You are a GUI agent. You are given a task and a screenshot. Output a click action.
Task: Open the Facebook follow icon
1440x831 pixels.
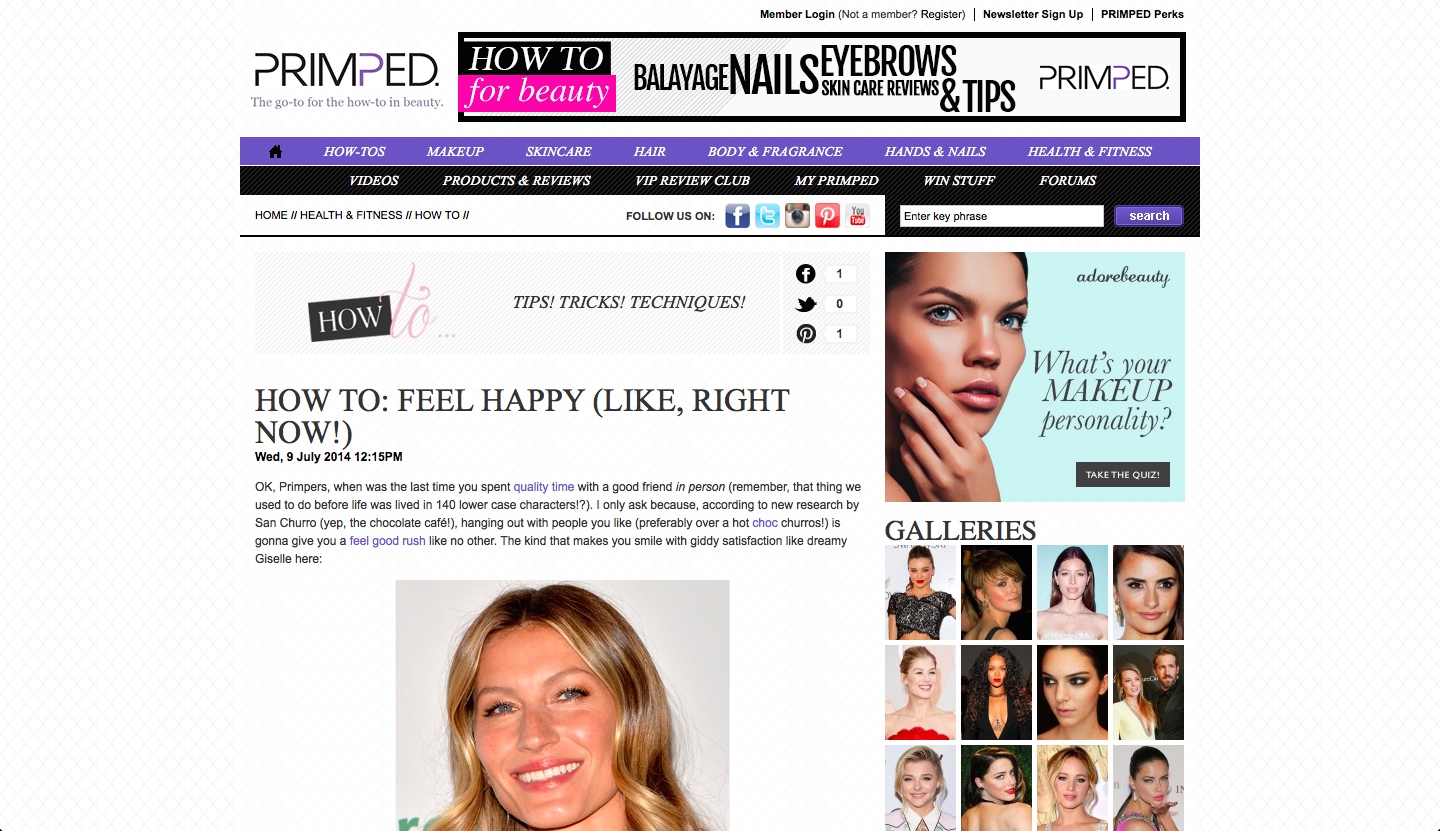click(737, 216)
